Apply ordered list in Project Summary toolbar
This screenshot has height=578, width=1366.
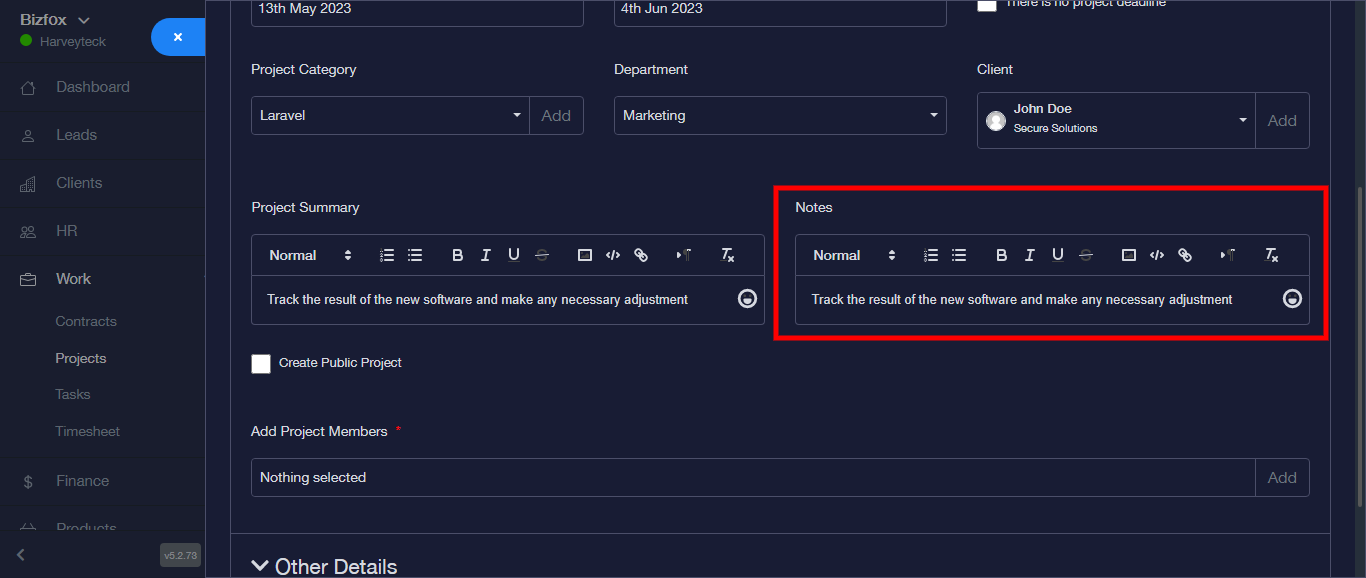[x=387, y=255]
